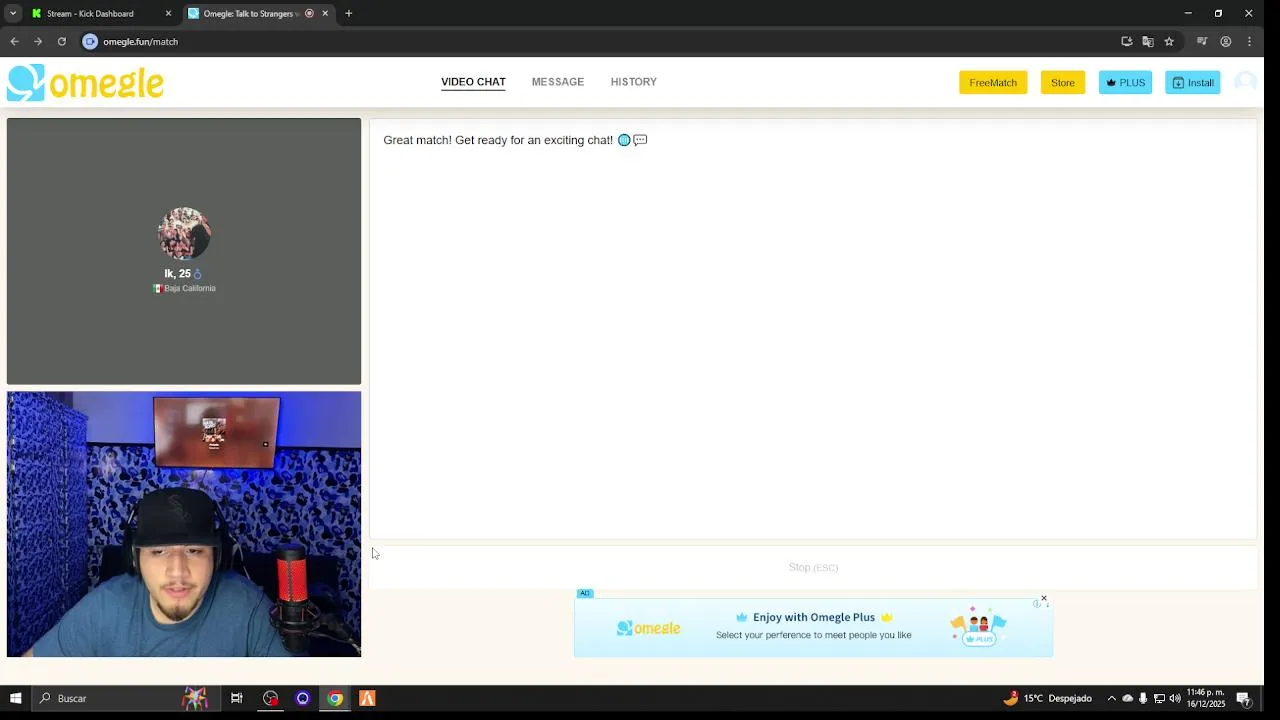
Task: Open the VIDEO CHAT tab
Action: pos(473,82)
